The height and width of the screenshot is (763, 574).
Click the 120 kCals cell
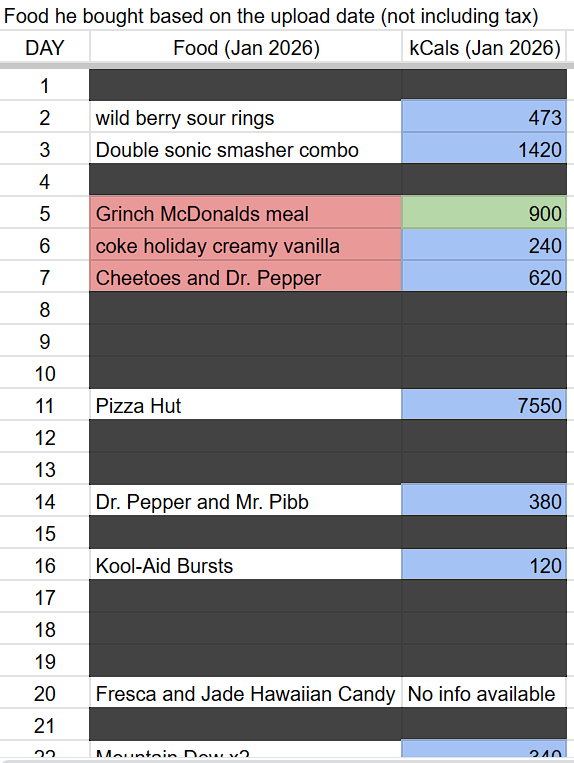point(484,565)
